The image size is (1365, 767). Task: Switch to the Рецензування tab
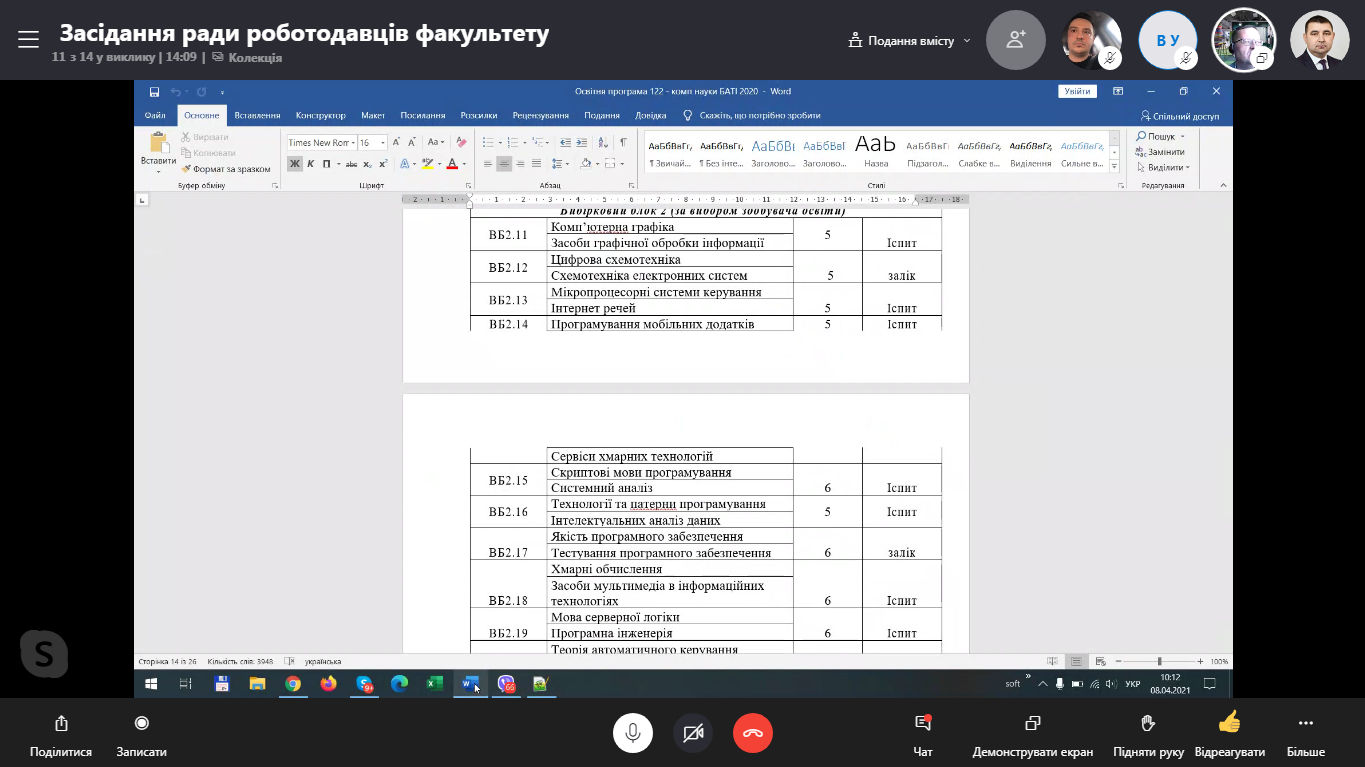pos(541,115)
